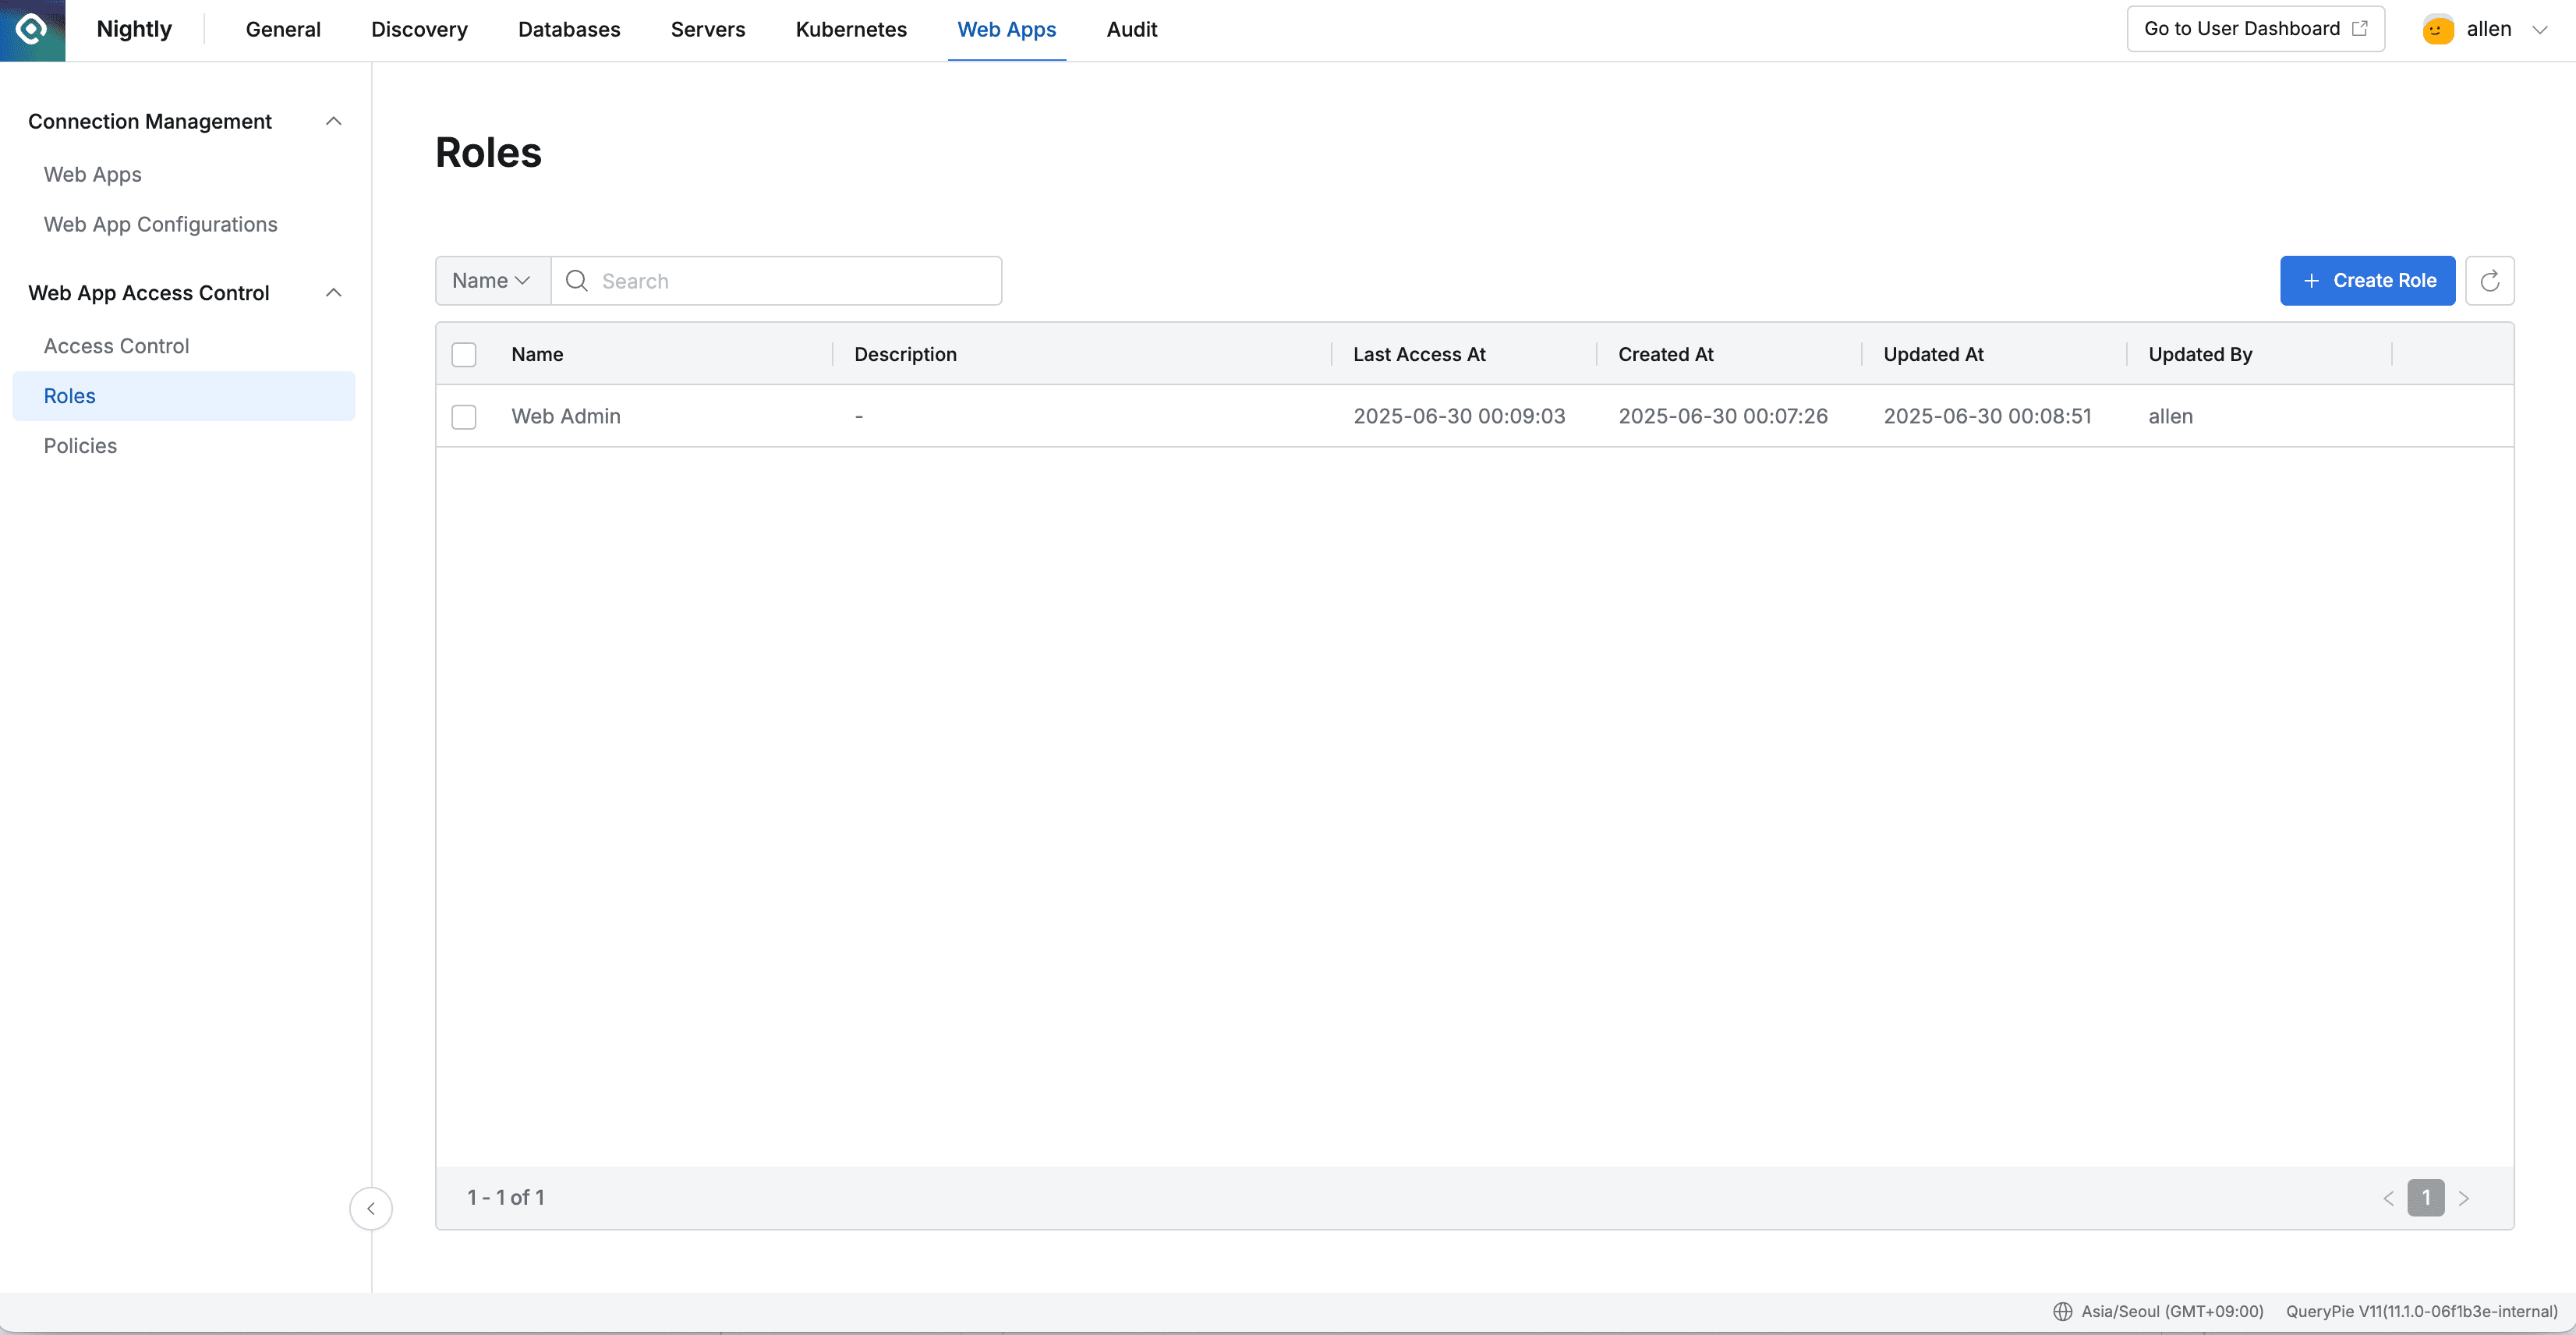Viewport: 2576px width, 1335px height.
Task: Click the Create Role button
Action: 2366,281
